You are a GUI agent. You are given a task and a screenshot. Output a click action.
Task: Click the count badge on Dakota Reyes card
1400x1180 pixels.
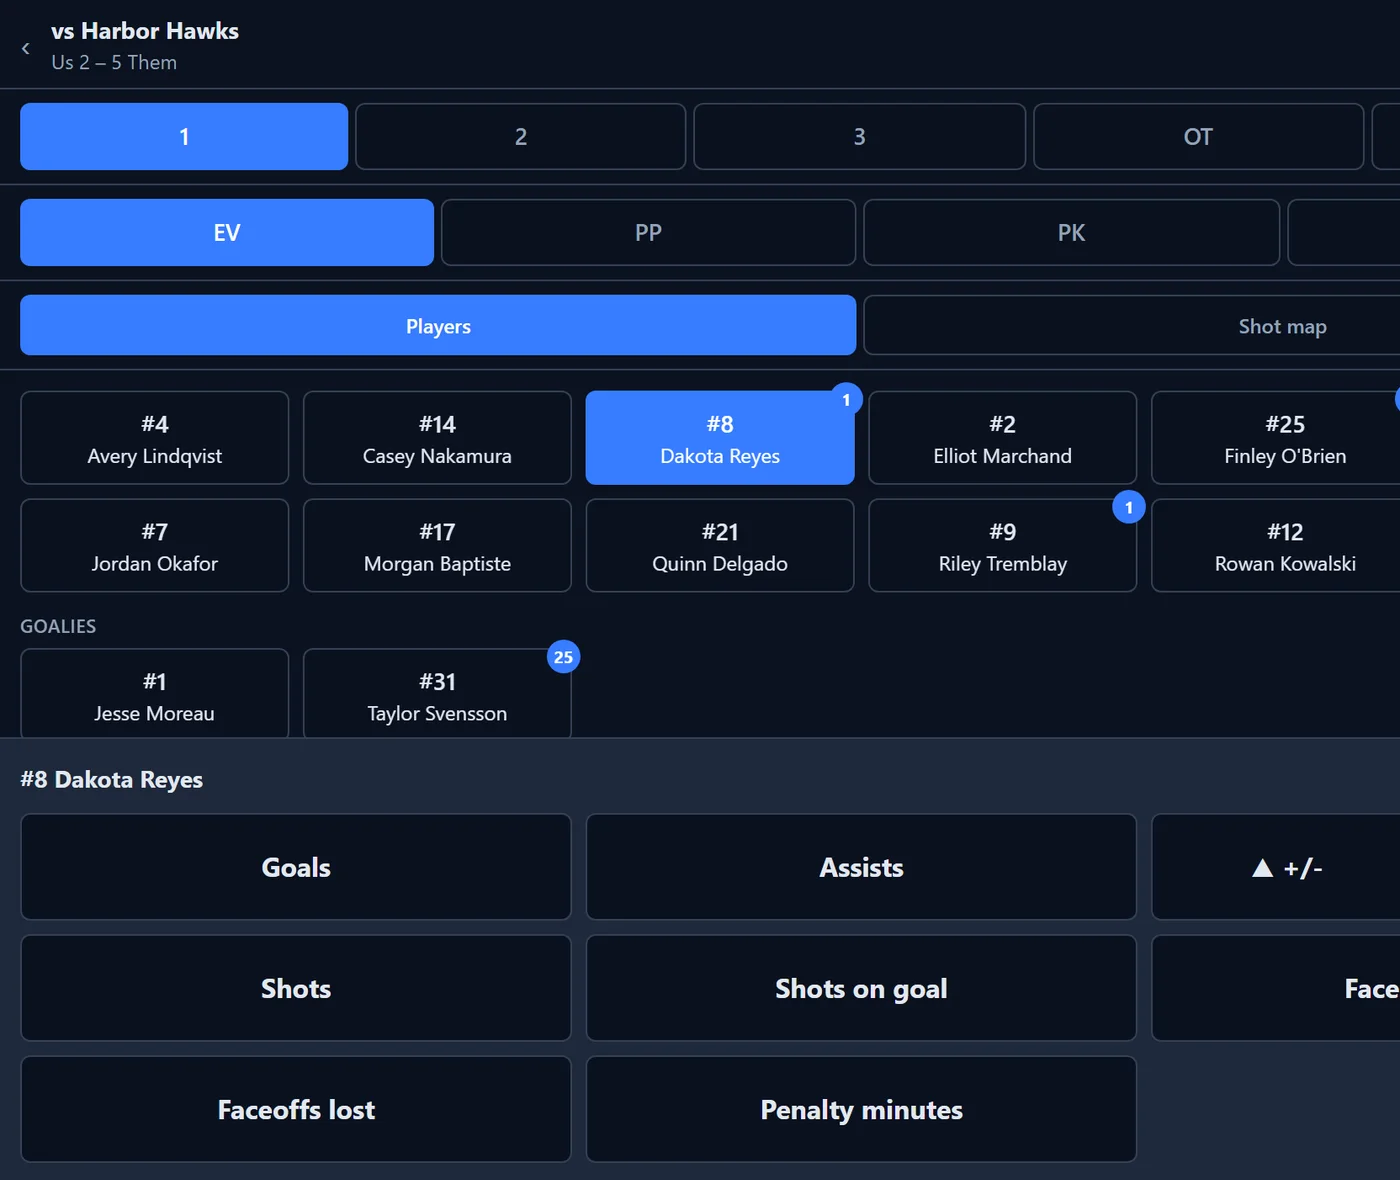[x=846, y=400]
